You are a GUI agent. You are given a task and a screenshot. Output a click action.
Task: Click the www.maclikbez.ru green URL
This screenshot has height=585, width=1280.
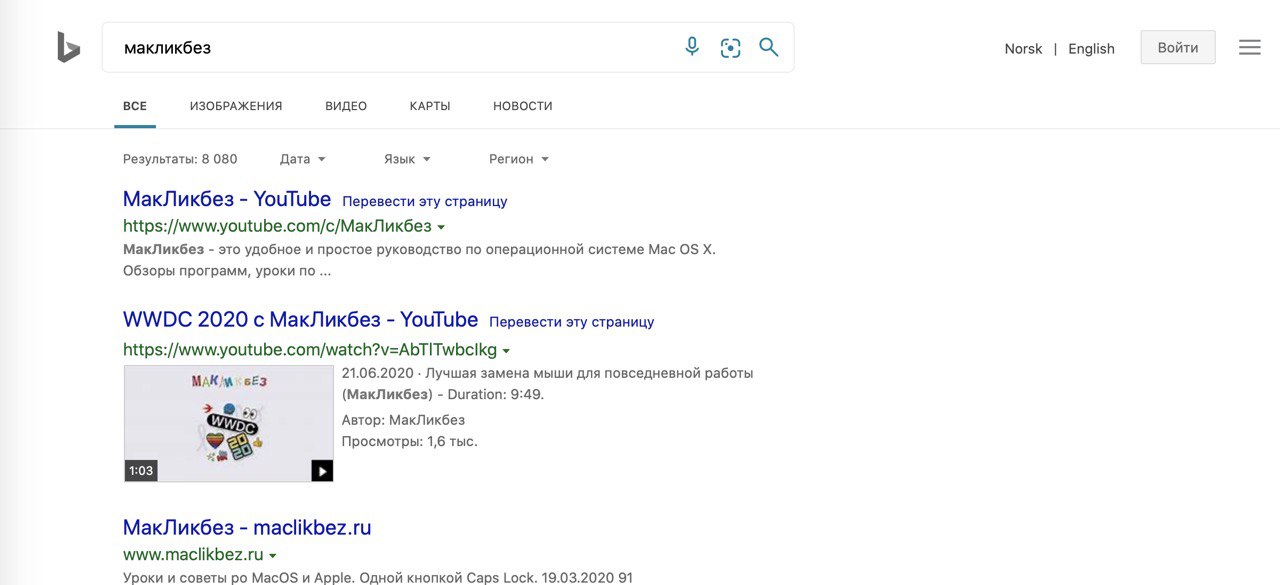[x=193, y=554]
